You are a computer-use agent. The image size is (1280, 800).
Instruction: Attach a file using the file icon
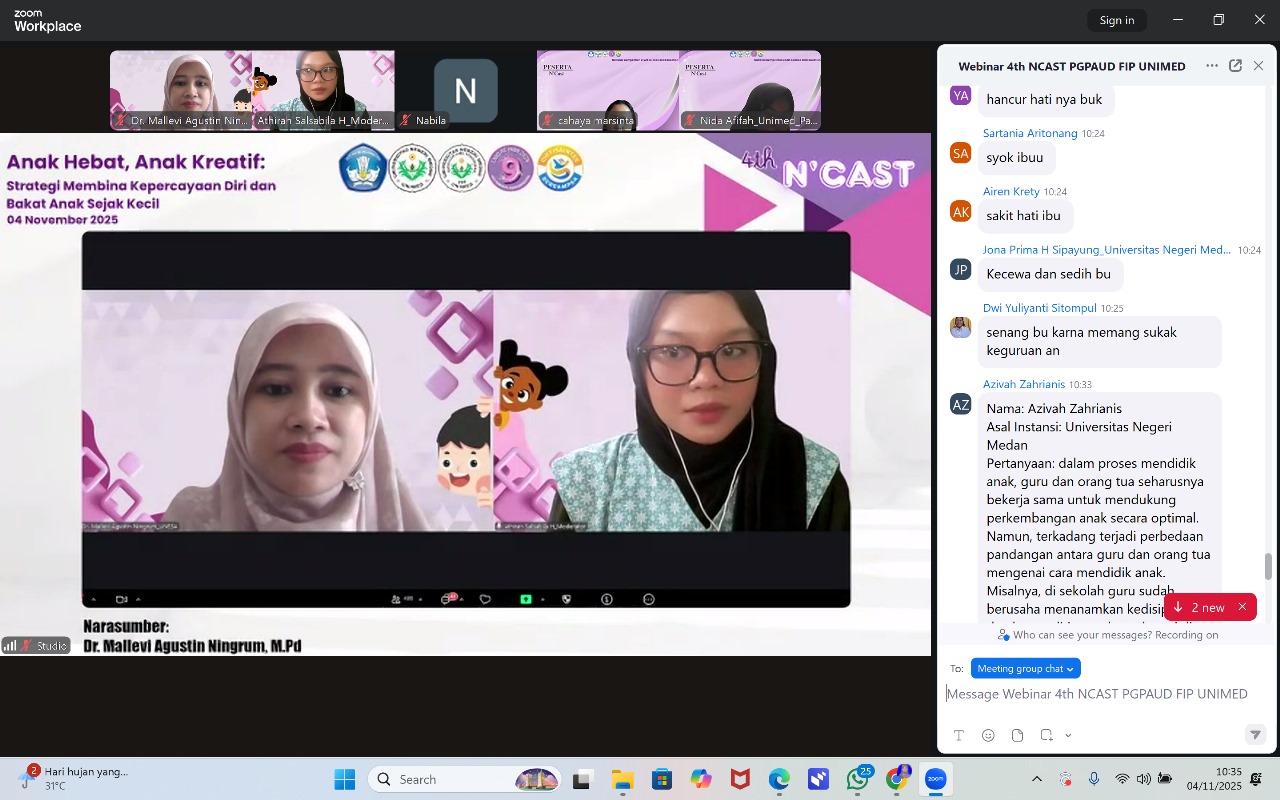(x=1017, y=735)
